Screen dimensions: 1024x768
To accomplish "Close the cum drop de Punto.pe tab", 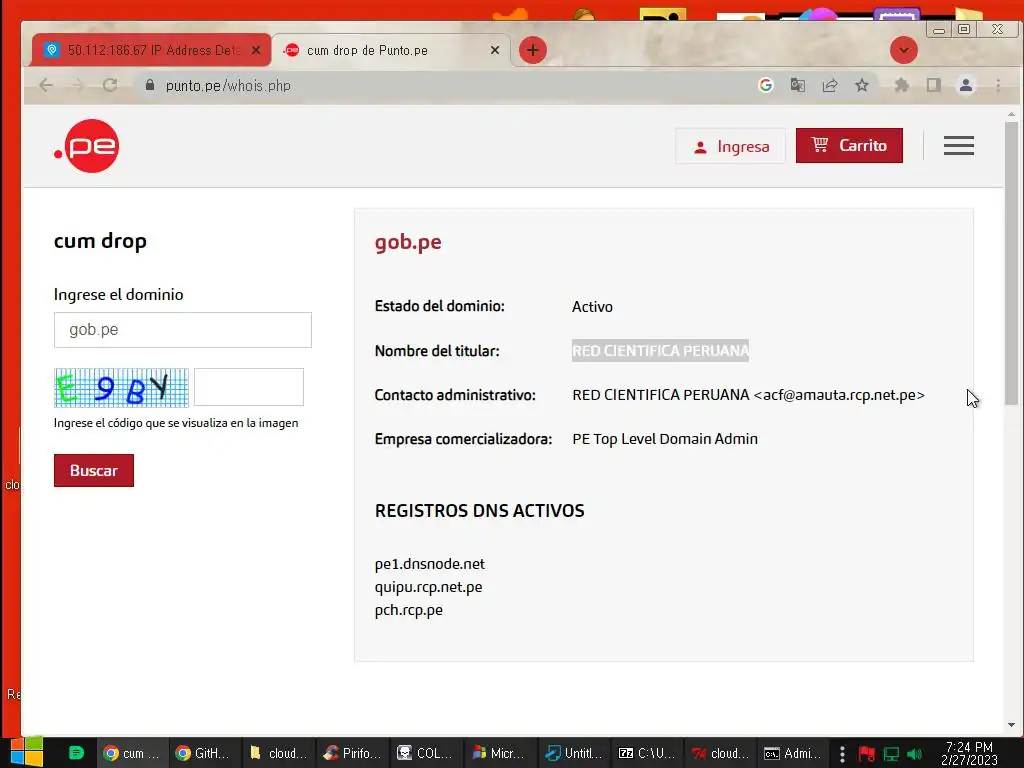I will 495,50.
